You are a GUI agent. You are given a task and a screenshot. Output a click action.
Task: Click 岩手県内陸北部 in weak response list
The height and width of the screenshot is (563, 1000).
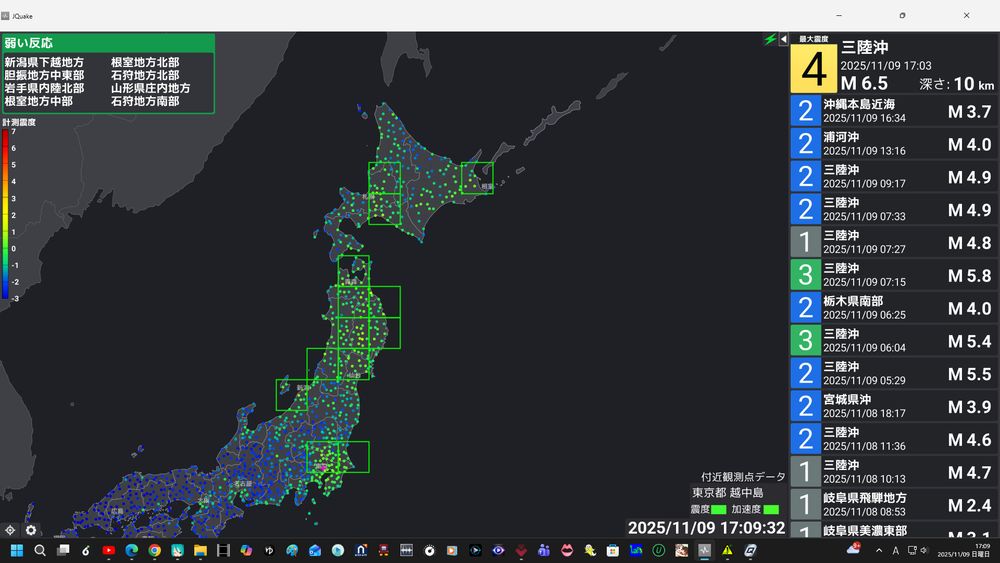[44, 88]
